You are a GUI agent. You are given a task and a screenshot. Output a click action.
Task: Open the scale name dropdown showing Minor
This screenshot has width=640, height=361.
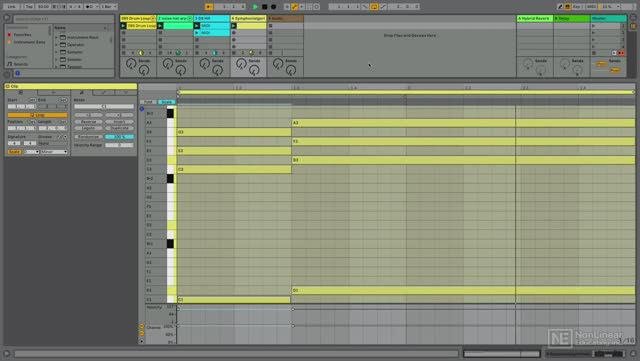tap(53, 152)
